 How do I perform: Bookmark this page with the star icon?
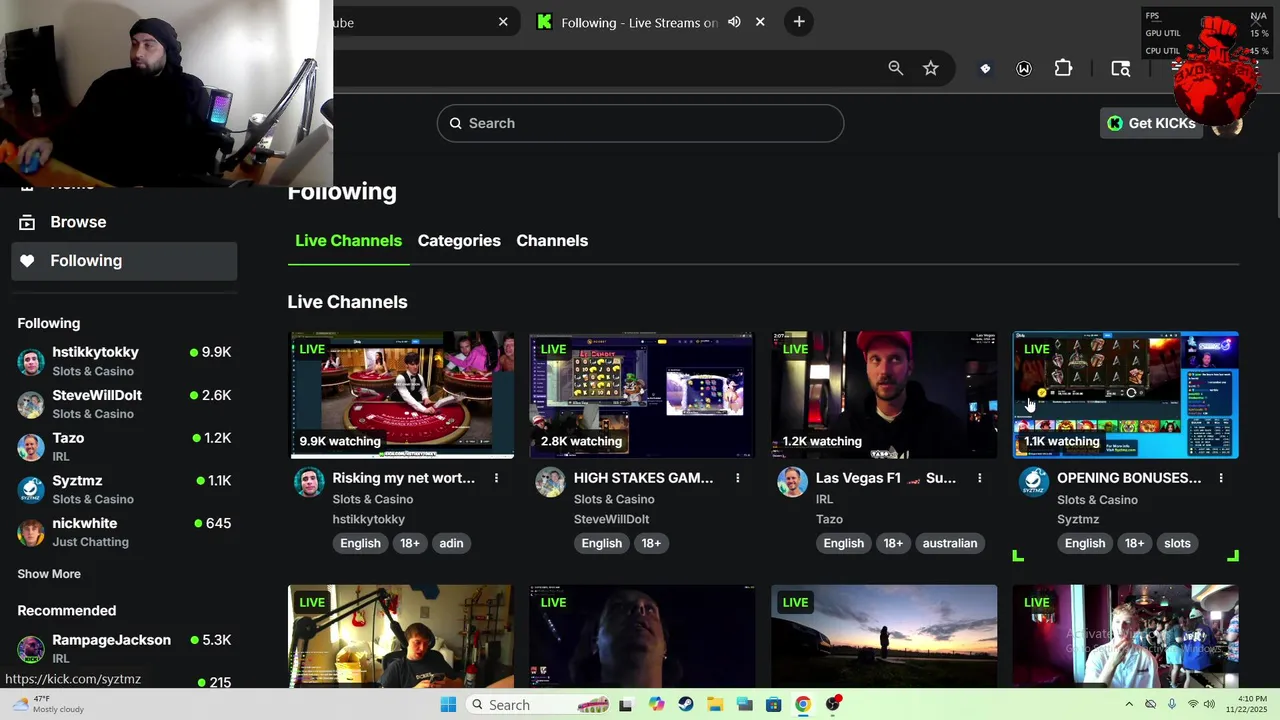coord(931,68)
